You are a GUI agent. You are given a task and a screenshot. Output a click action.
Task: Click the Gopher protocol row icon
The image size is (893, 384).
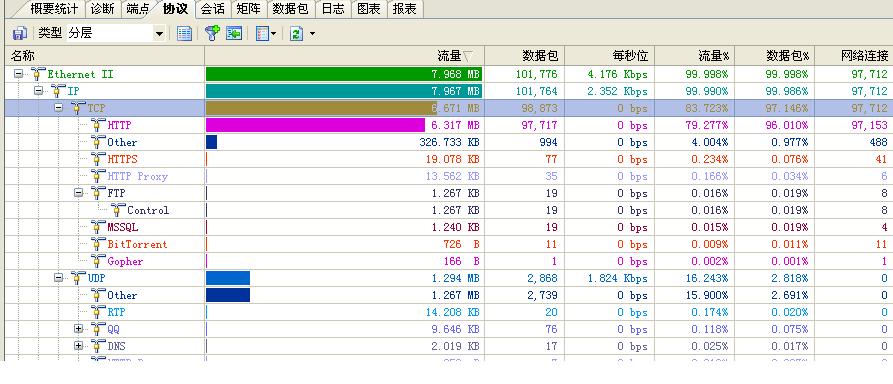[x=99, y=262]
